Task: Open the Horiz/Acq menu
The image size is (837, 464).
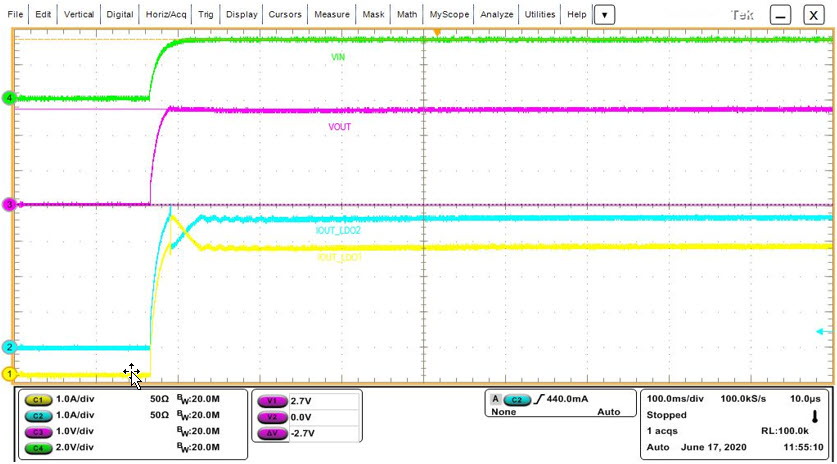Action: pos(166,14)
